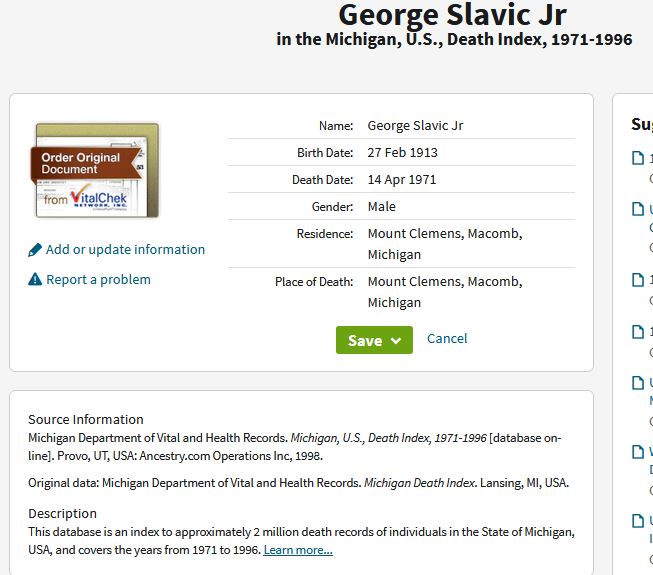Click the second suggested record document icon
The width and height of the screenshot is (653, 575).
coord(638,209)
